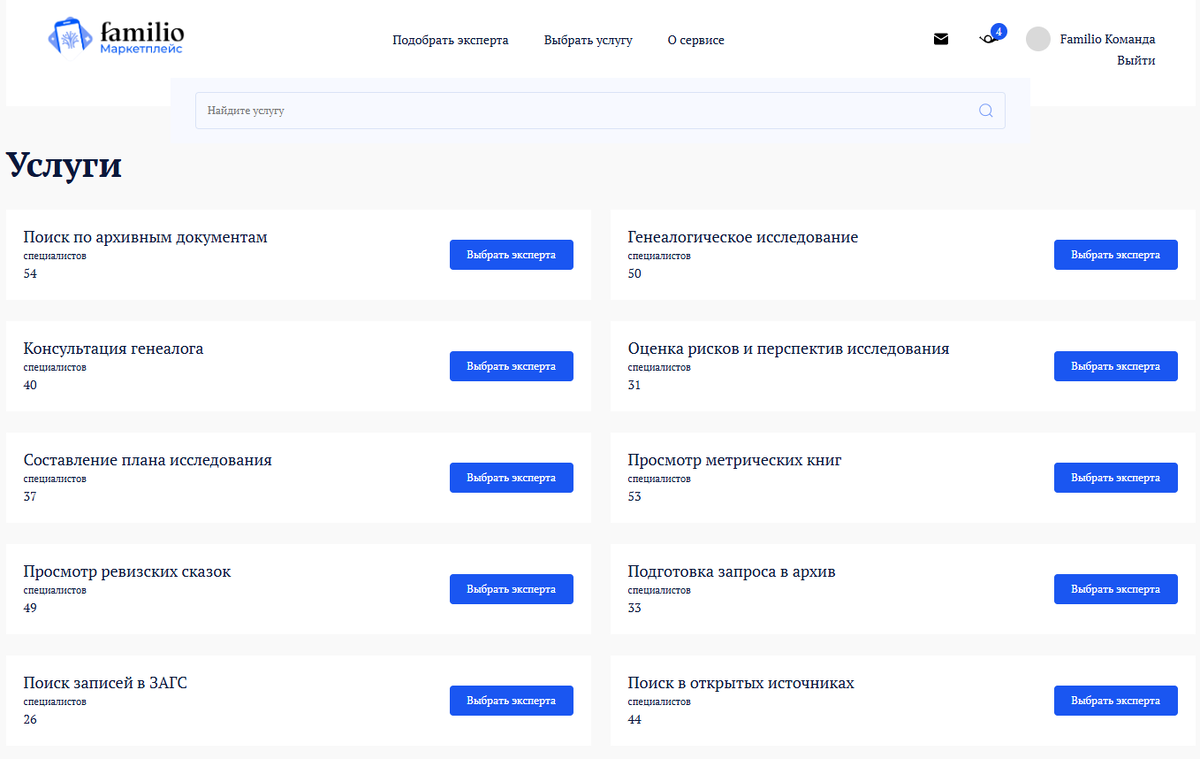Open the О сервисе page
This screenshot has height=759, width=1200.
(696, 40)
